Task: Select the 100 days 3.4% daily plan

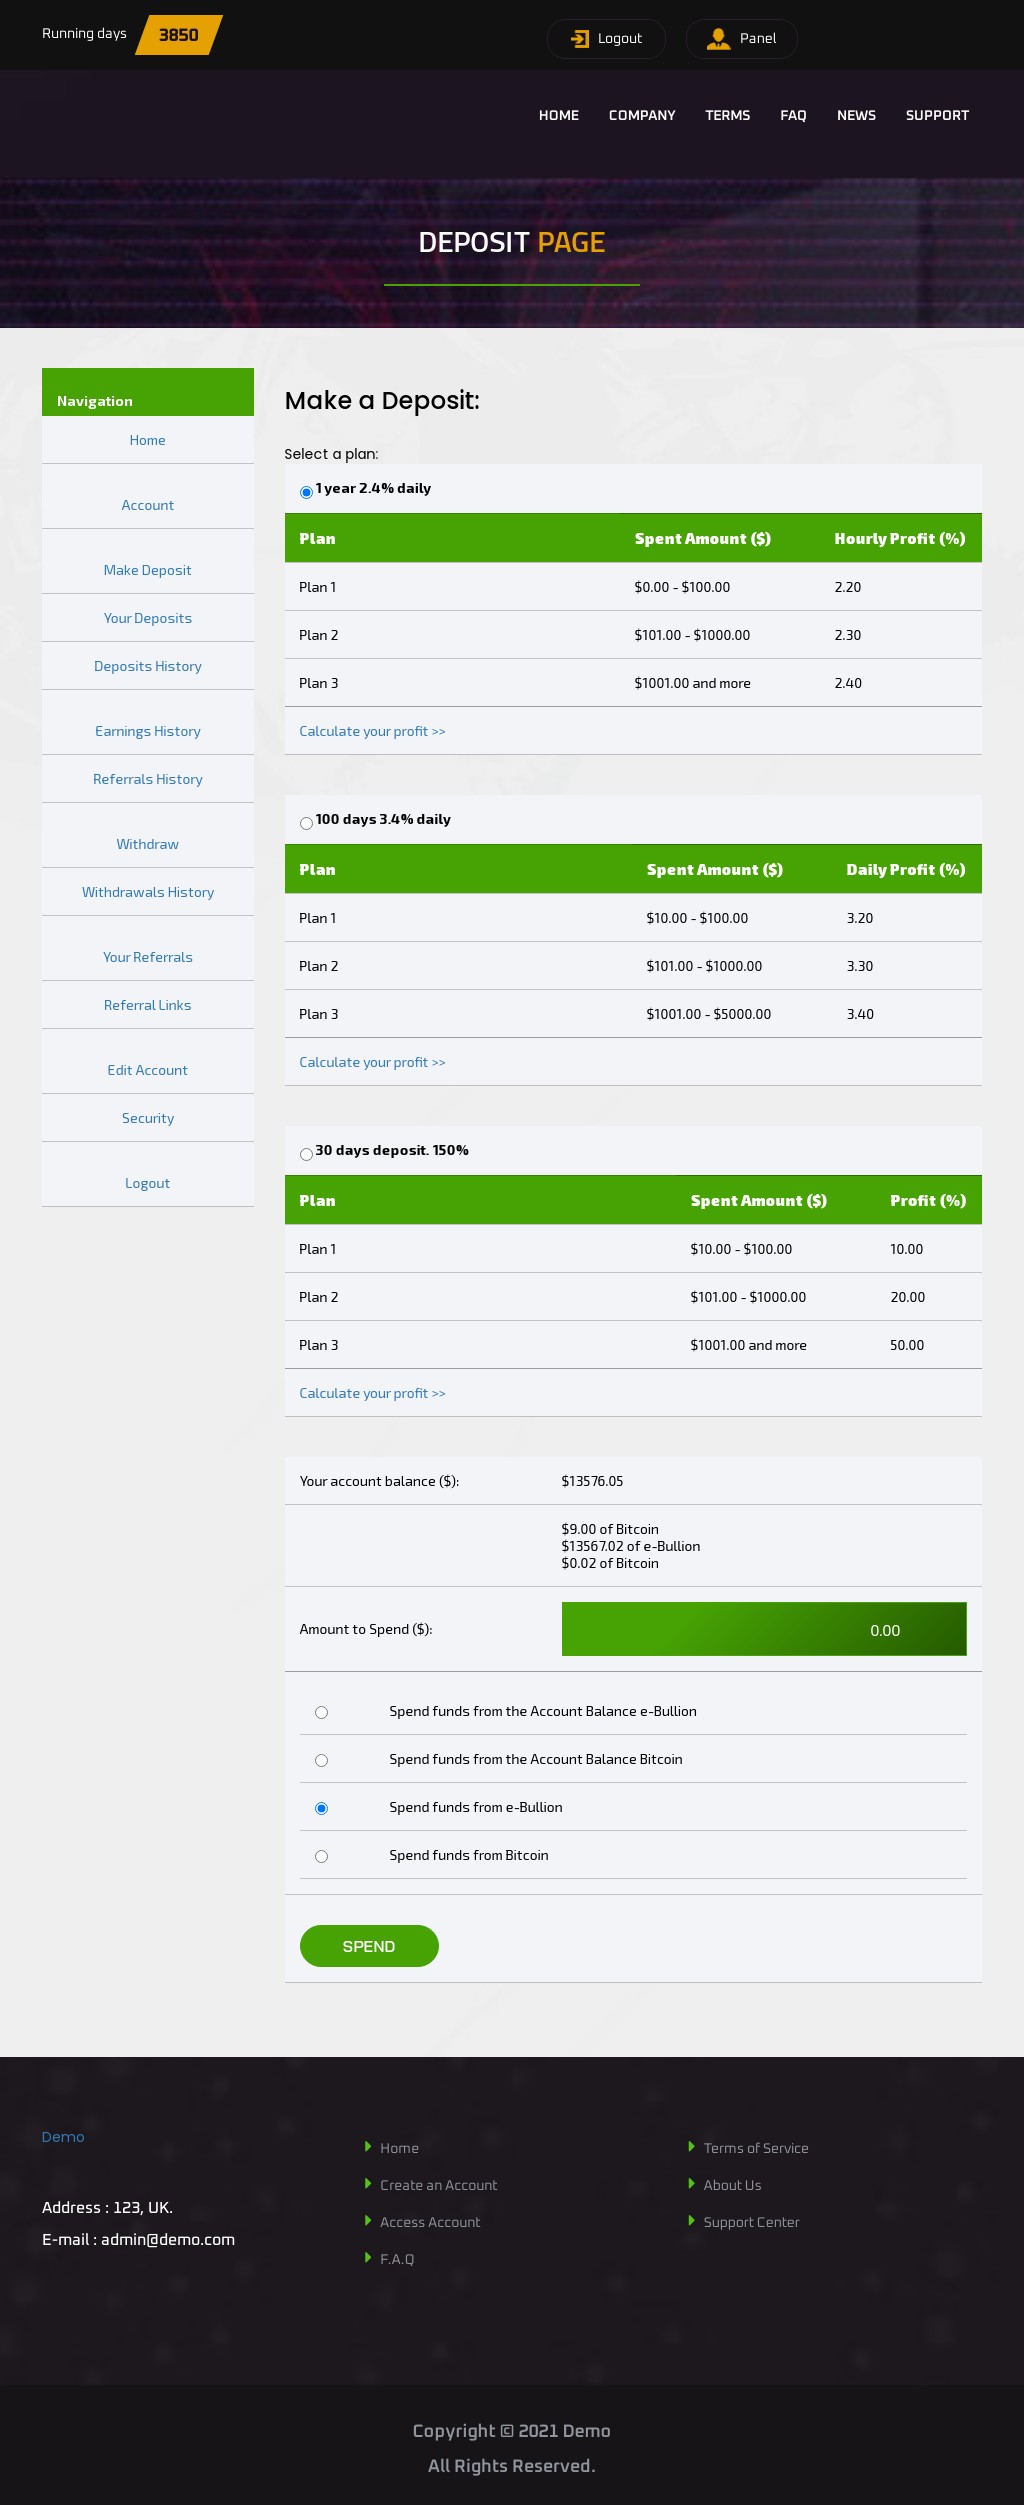Action: click(x=306, y=823)
